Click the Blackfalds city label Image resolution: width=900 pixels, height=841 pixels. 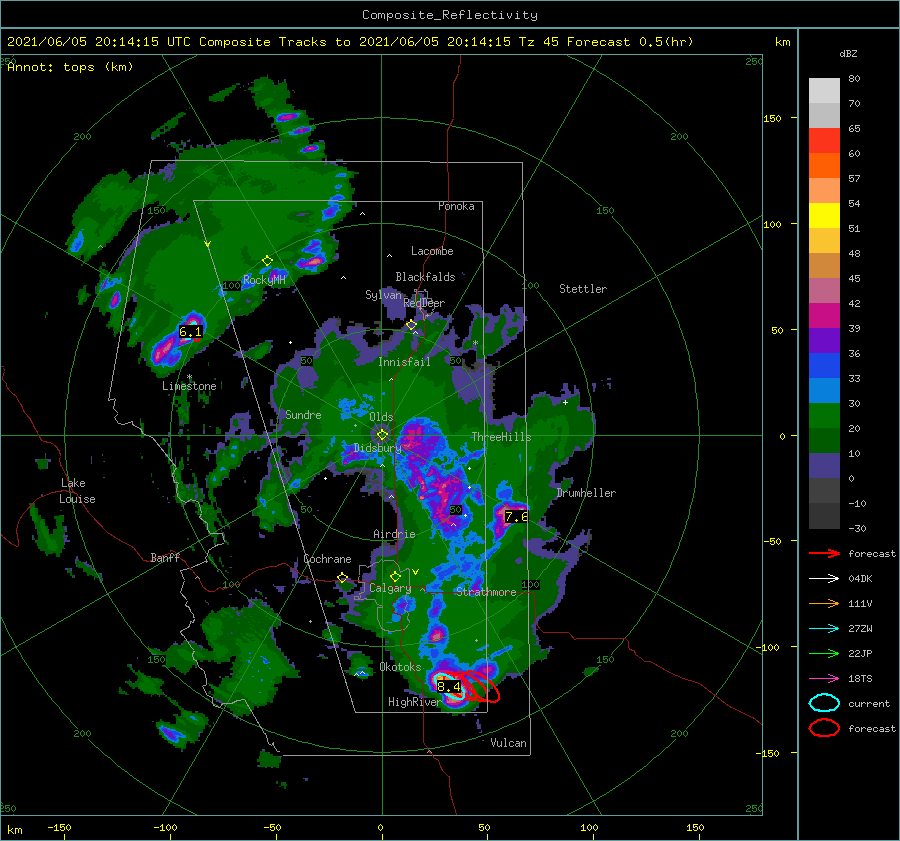pyautogui.click(x=425, y=277)
